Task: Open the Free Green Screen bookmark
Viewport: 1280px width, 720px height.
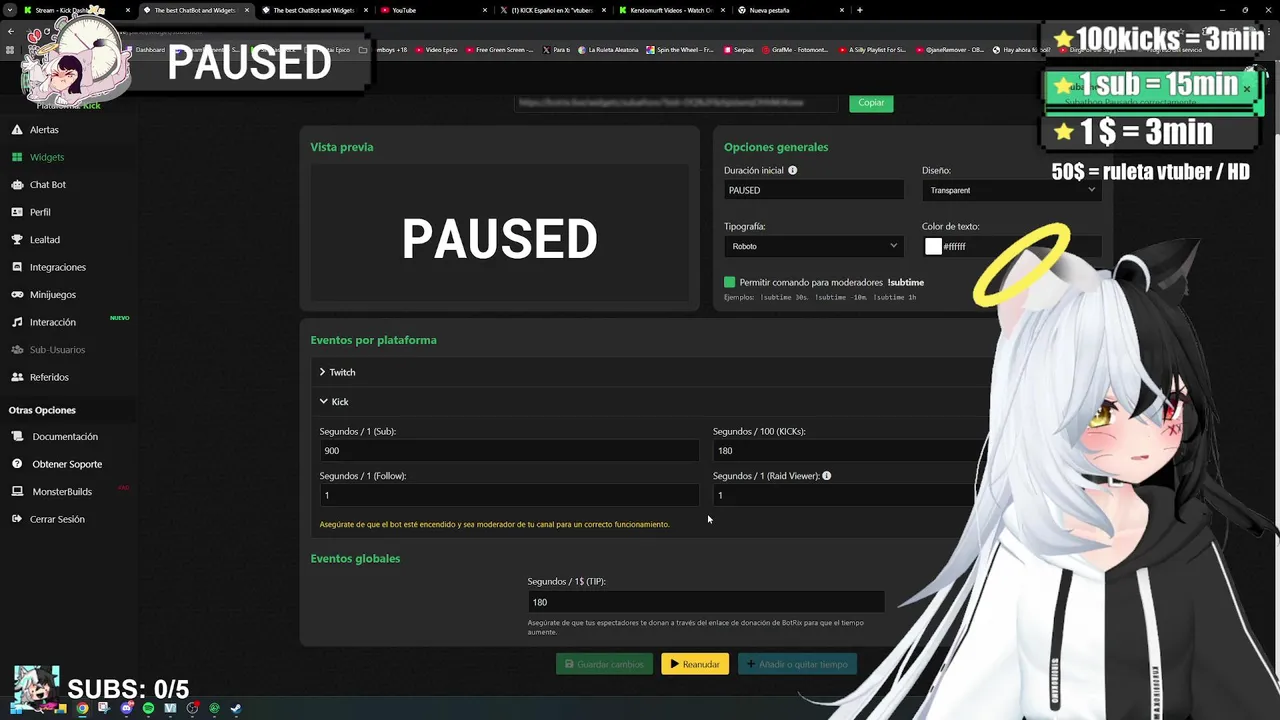Action: click(x=499, y=50)
